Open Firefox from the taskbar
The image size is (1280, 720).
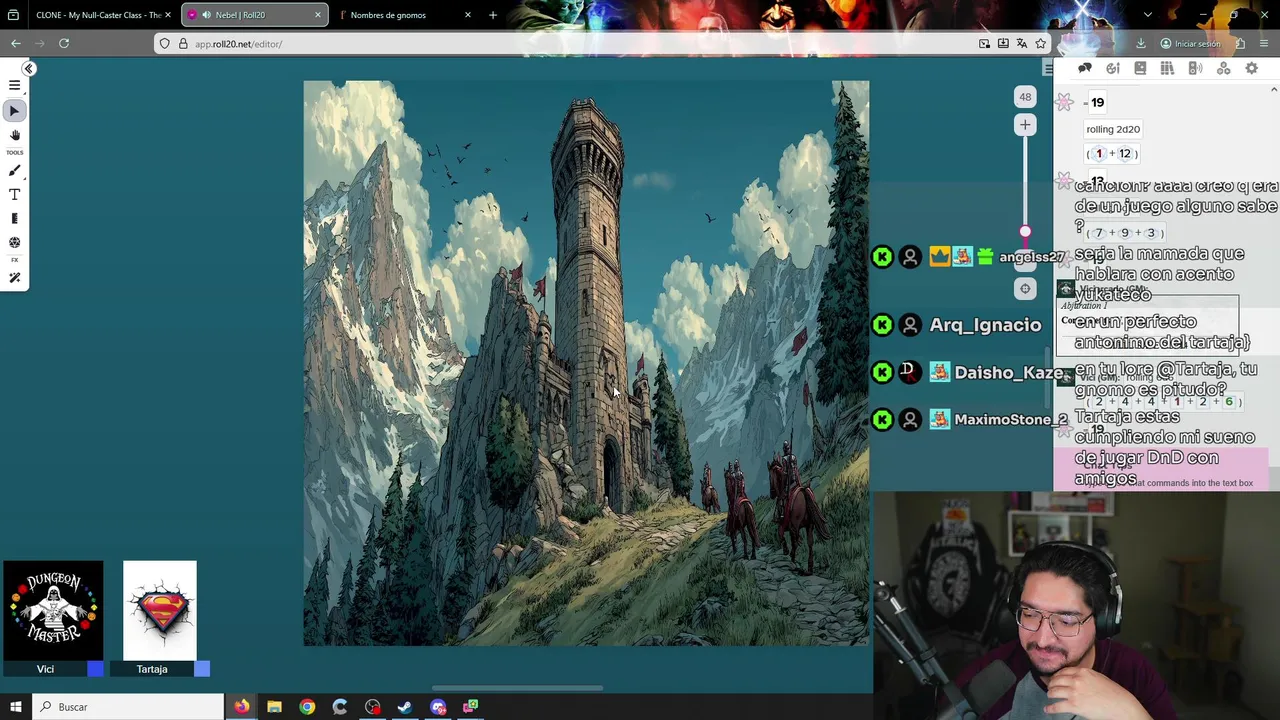241,707
